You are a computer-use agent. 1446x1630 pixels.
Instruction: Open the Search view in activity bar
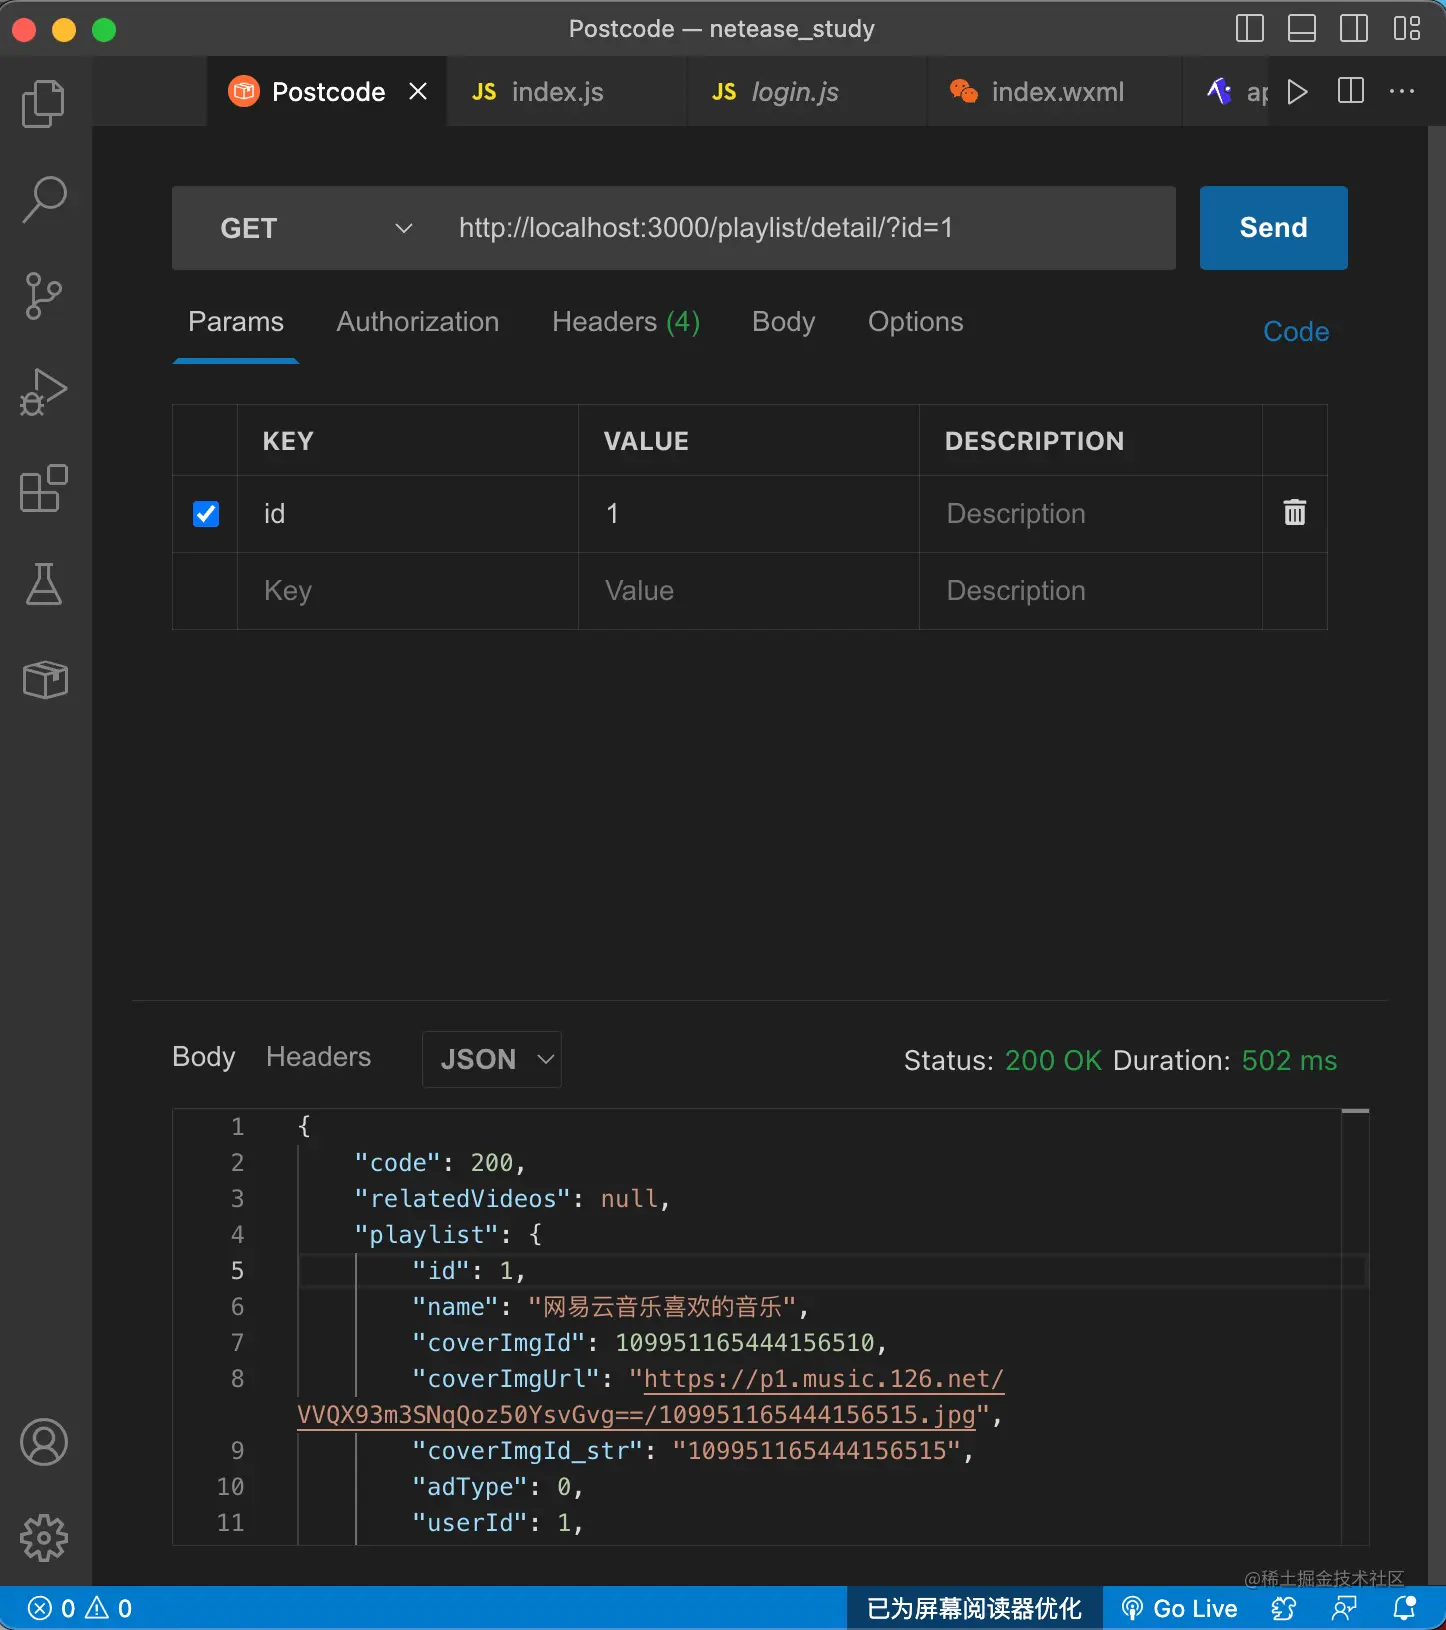(44, 200)
